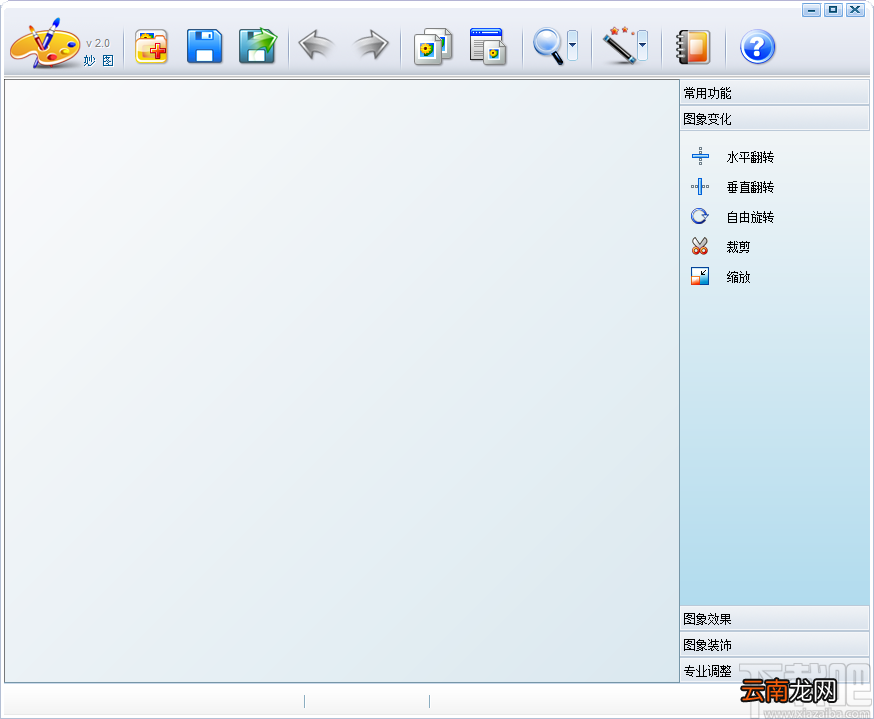This screenshot has height=719, width=874.
Task: Select the magnifier zoom tool
Action: pos(548,46)
